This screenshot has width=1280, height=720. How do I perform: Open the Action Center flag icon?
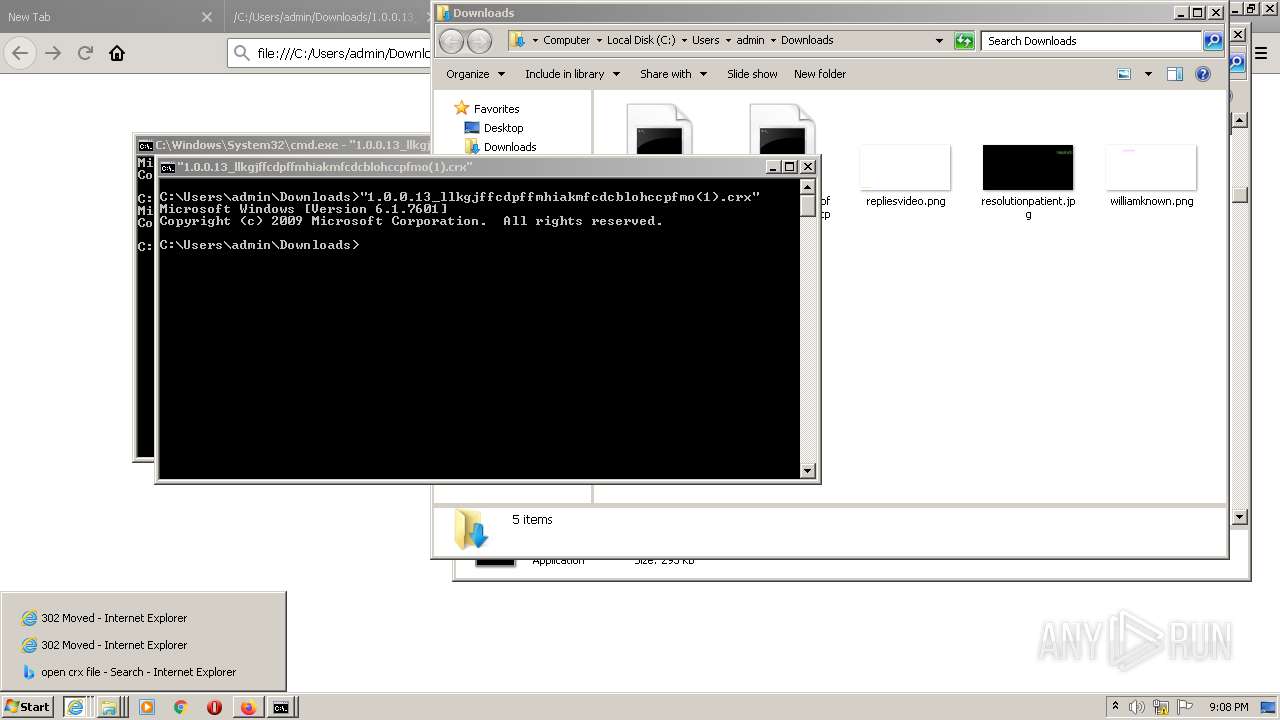click(x=1185, y=707)
